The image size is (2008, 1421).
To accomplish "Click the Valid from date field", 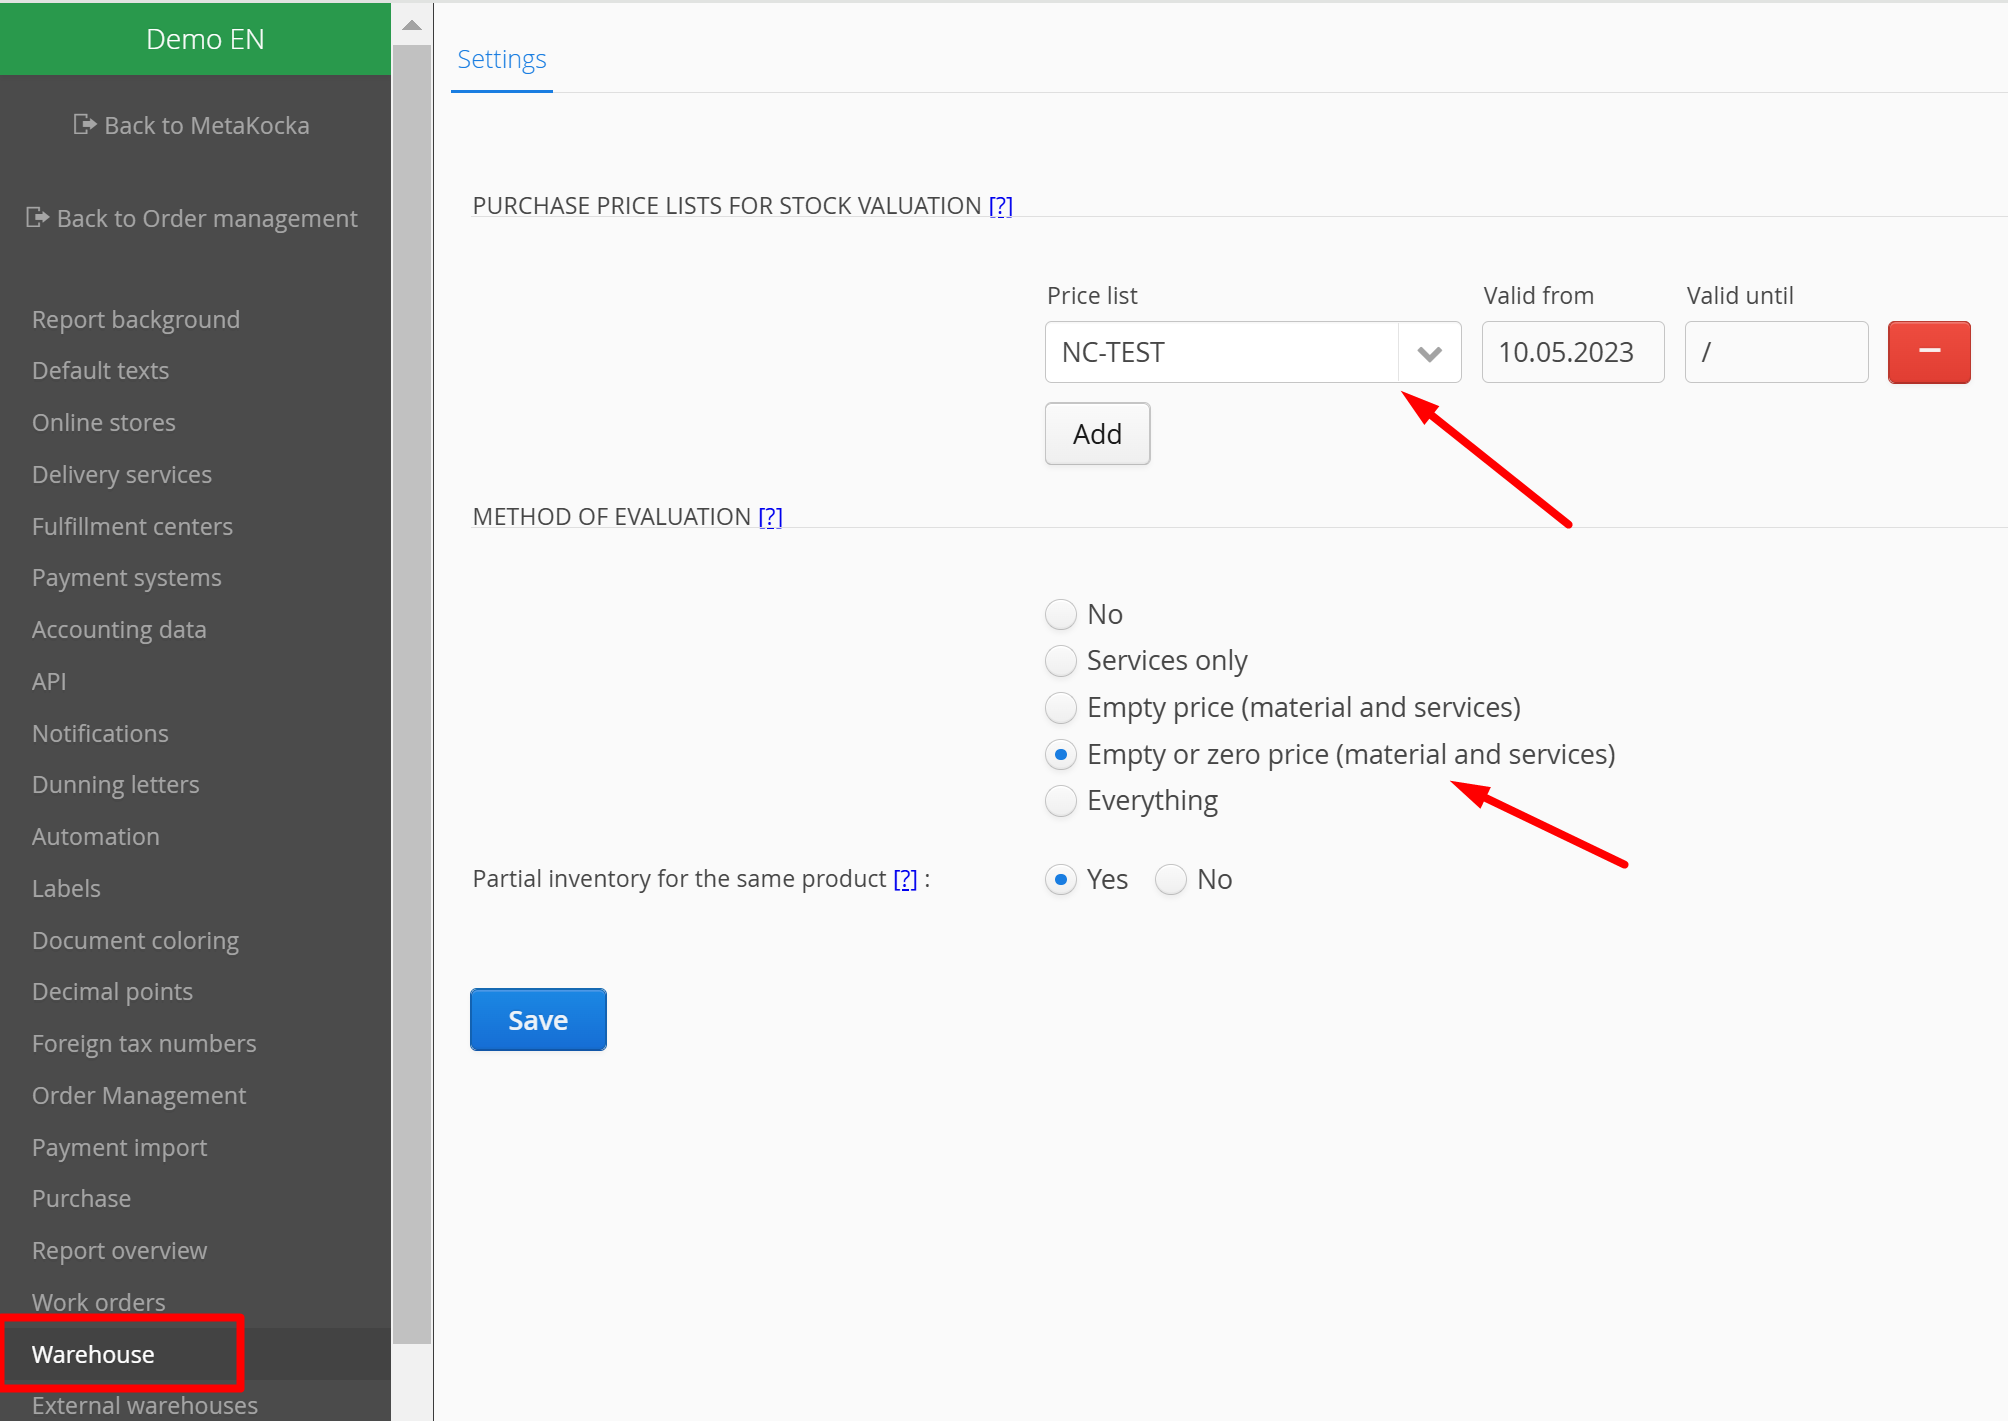I will 1572,353.
